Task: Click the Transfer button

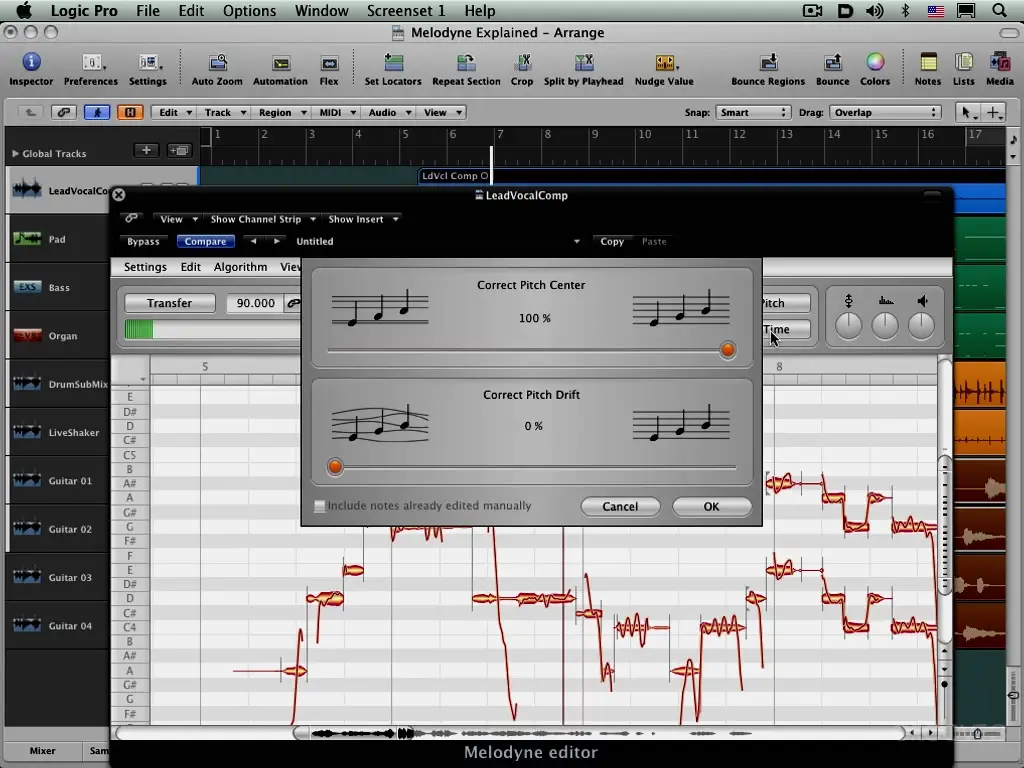Action: click(169, 303)
